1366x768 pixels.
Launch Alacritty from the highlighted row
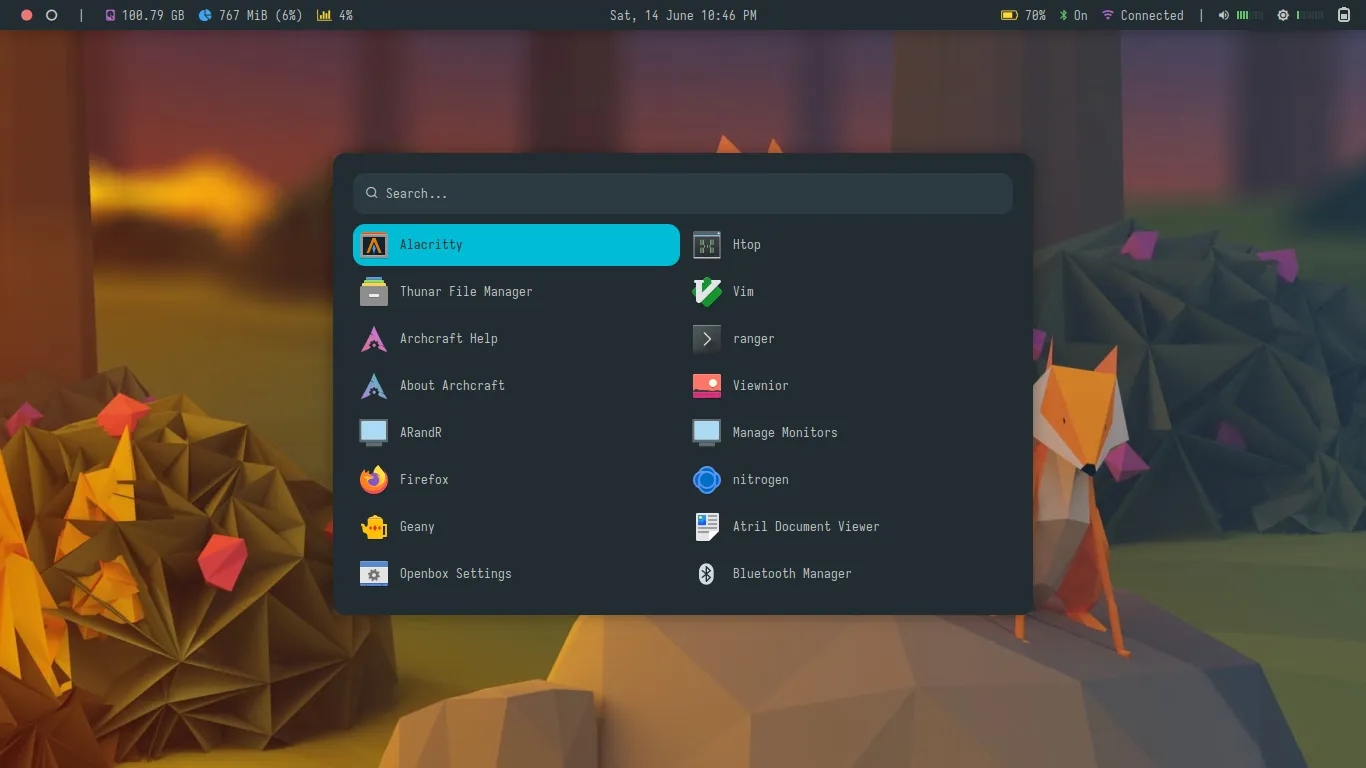point(516,245)
